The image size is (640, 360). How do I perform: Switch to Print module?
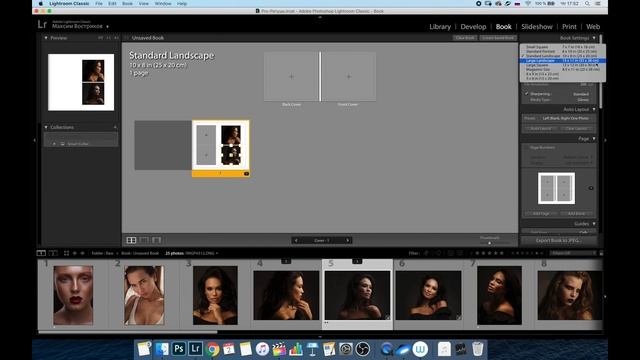click(569, 27)
